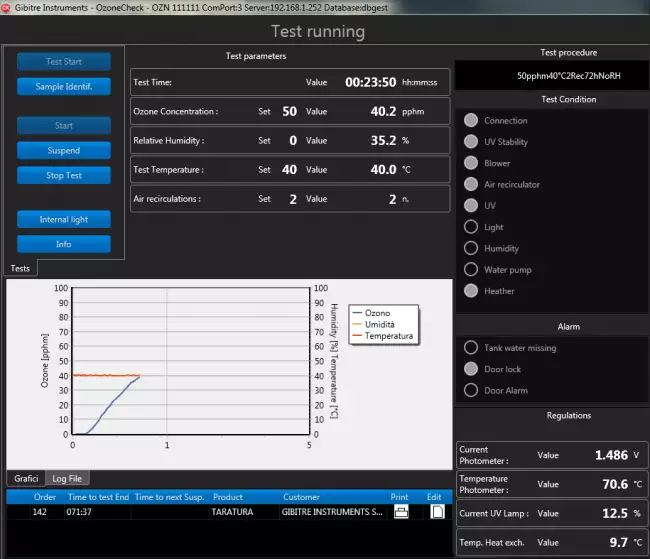Select the Tests tab
Viewport: 650px width, 559px height.
pos(20,268)
